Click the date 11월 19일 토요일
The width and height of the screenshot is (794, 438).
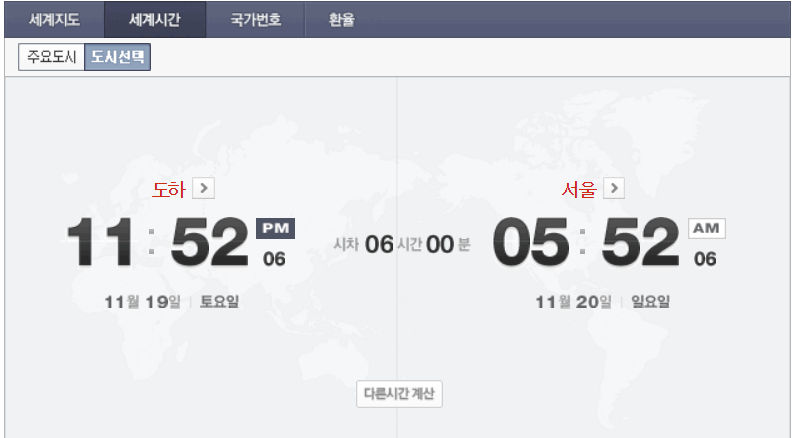point(172,302)
